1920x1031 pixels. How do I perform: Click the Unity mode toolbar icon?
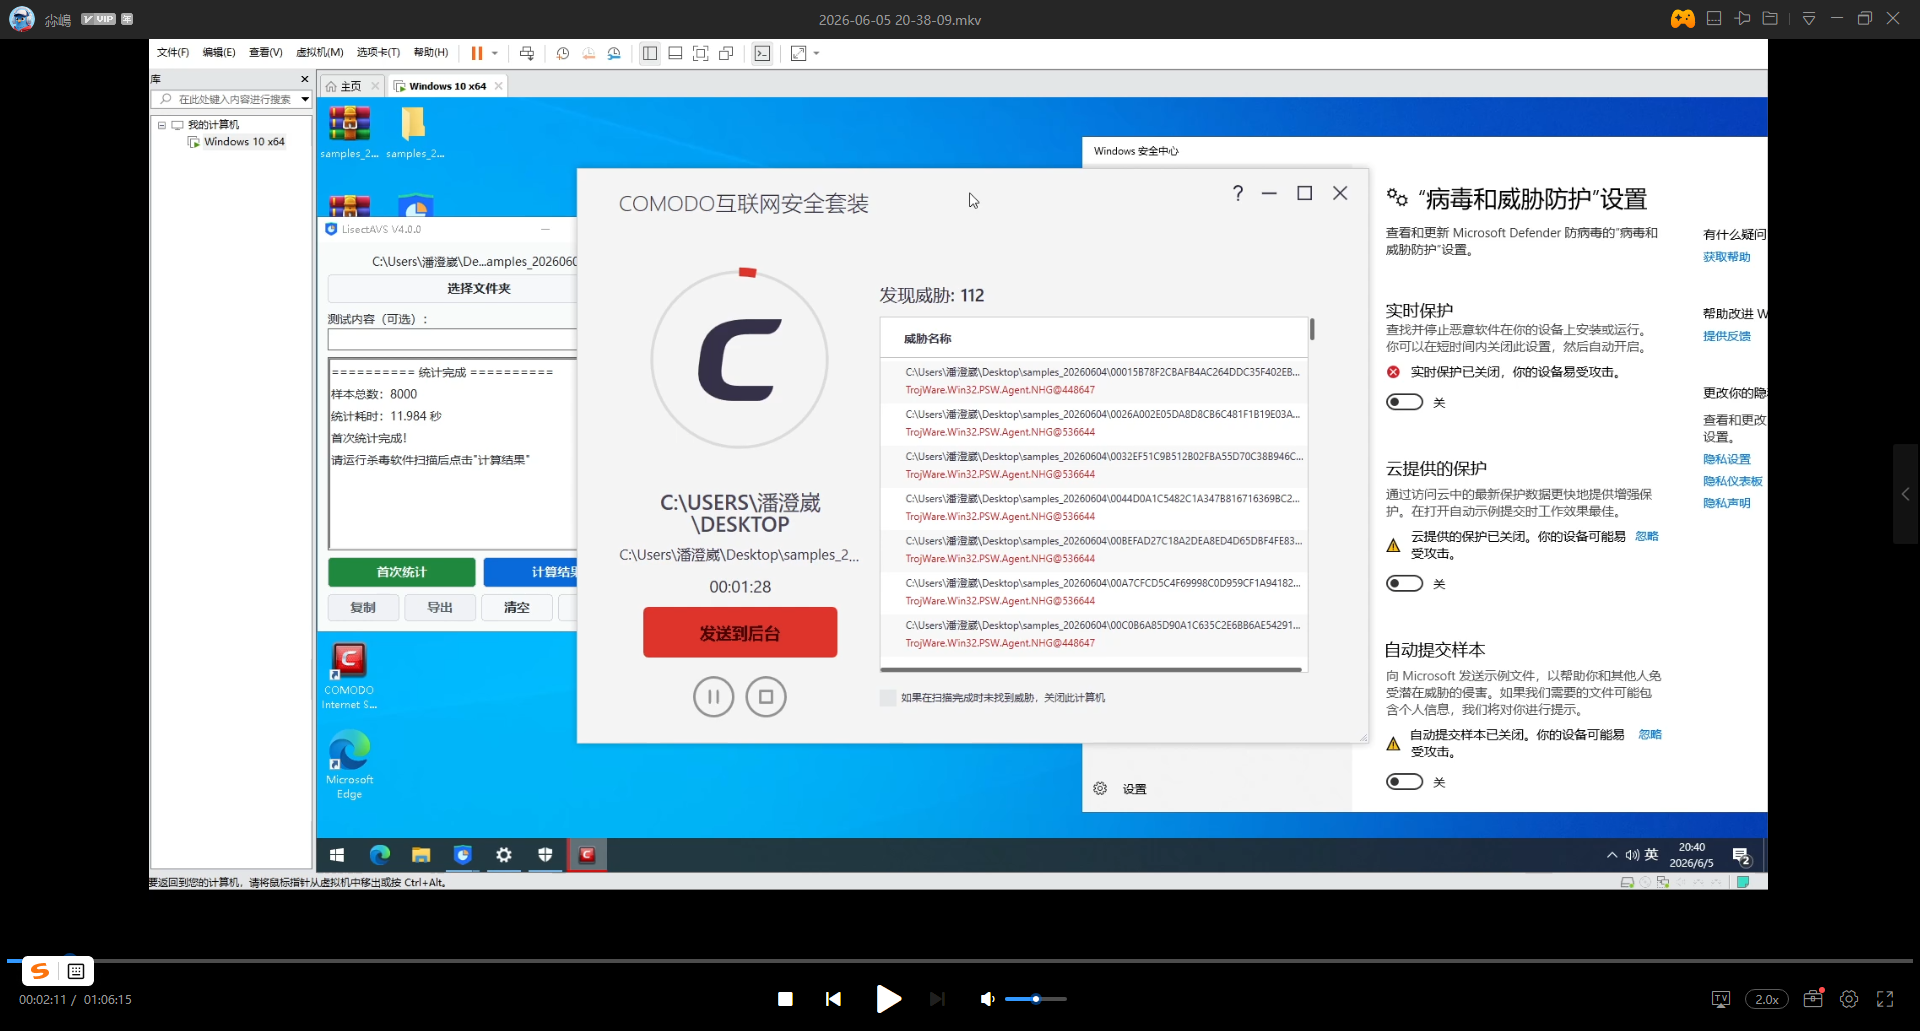727,53
